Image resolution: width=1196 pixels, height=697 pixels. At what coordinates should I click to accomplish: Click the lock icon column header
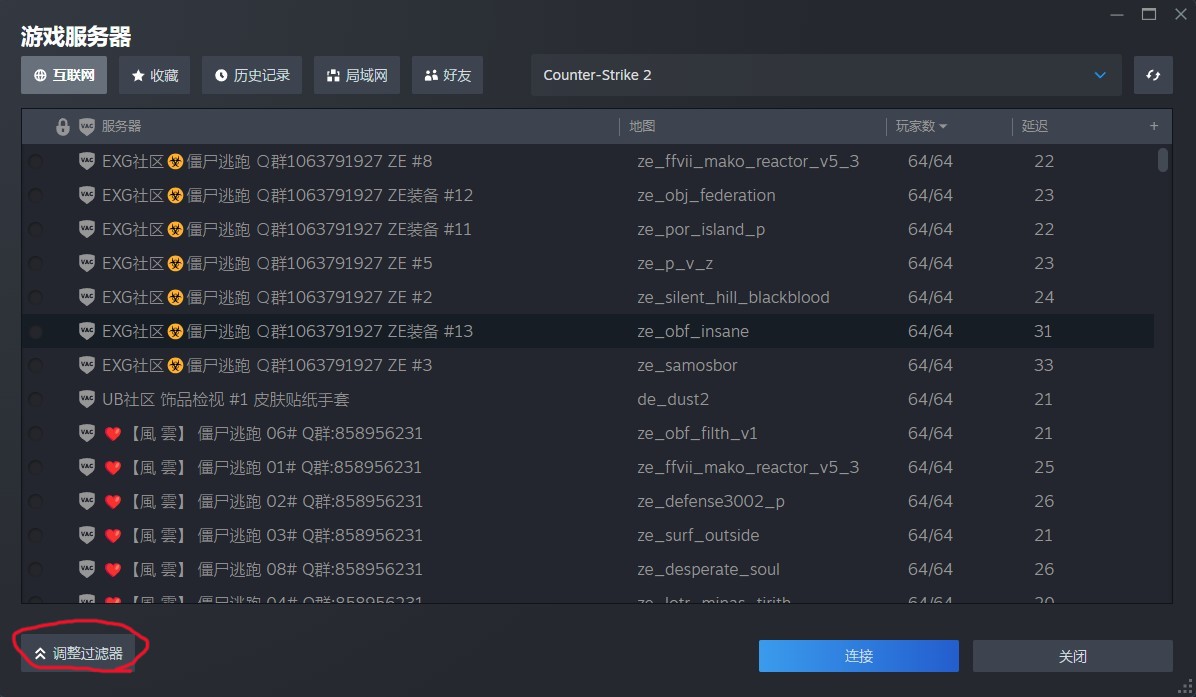click(x=63, y=127)
